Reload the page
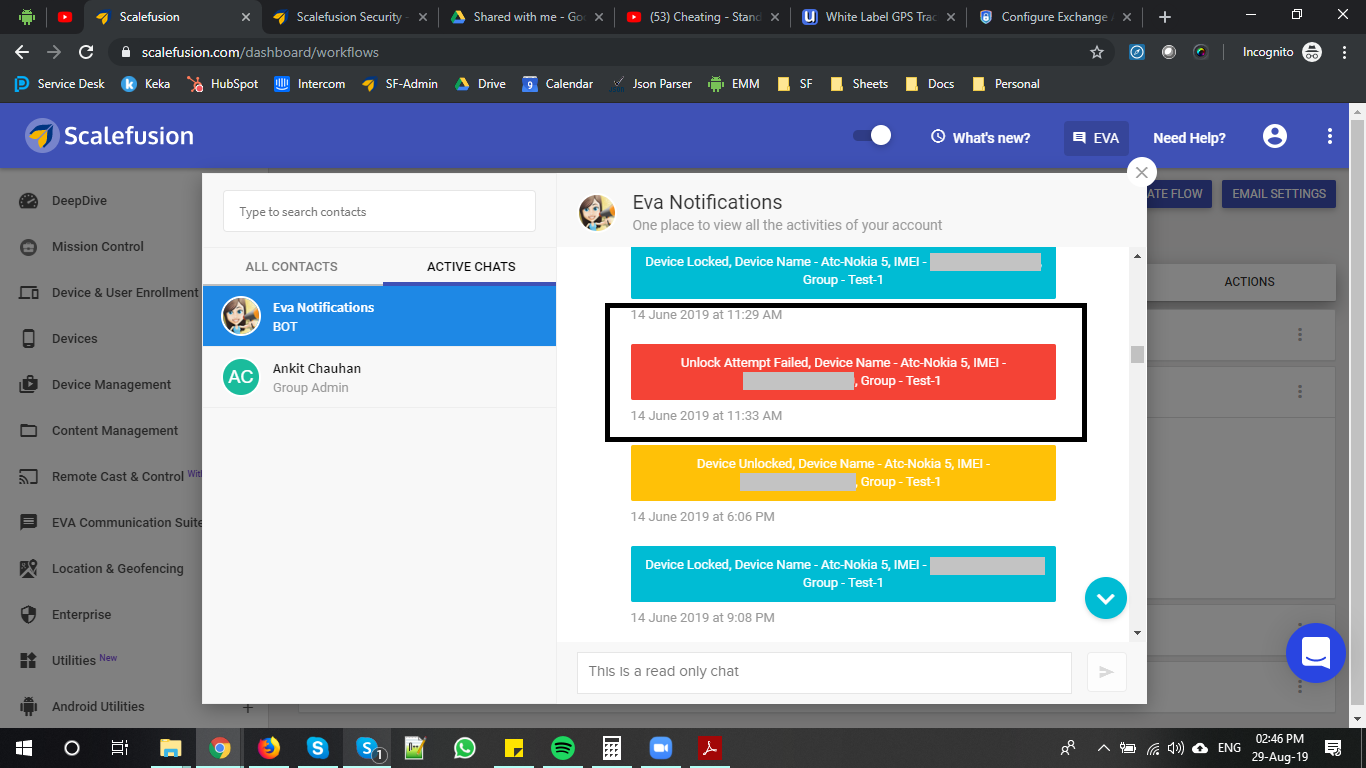This screenshot has height=768, width=1366. point(86,52)
